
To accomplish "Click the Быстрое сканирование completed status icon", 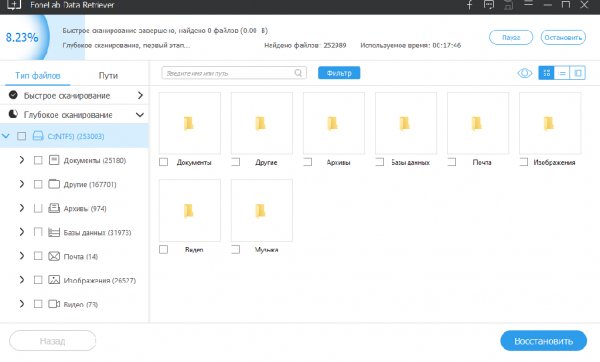I will click(x=13, y=95).
